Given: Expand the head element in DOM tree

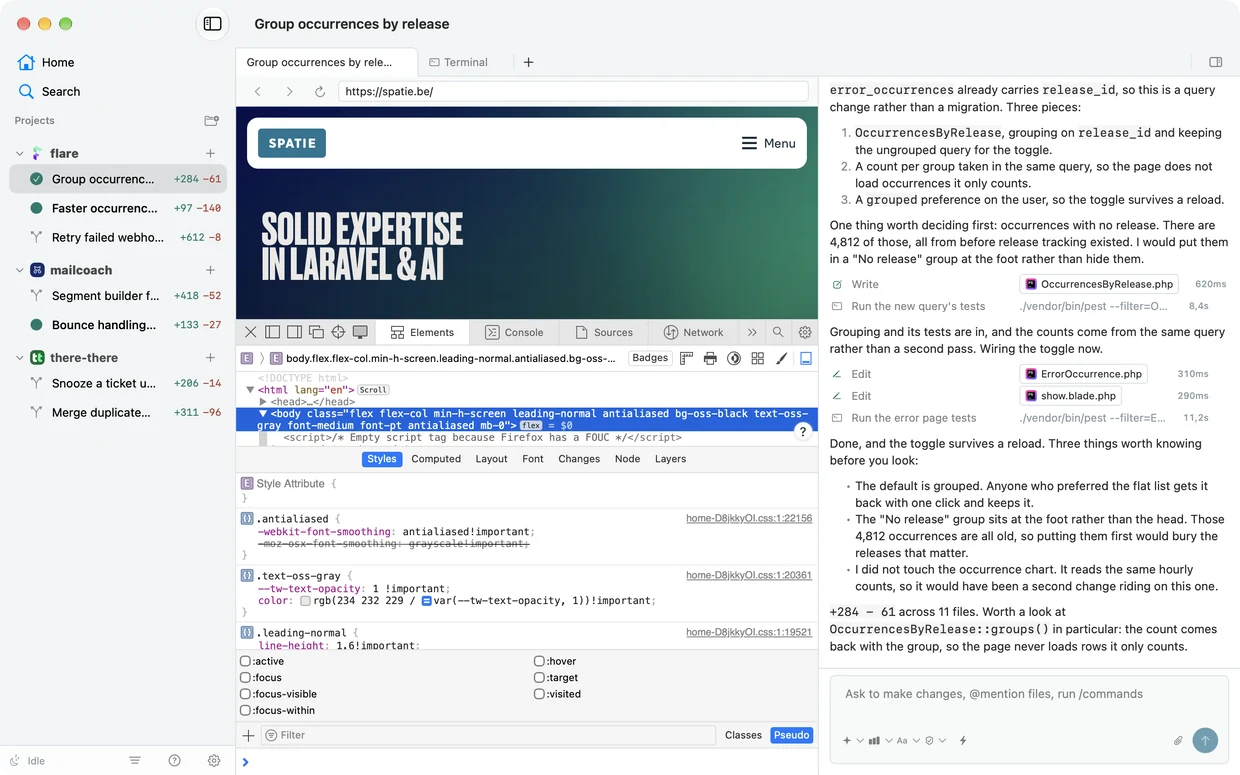Looking at the screenshot, I should (263, 401).
